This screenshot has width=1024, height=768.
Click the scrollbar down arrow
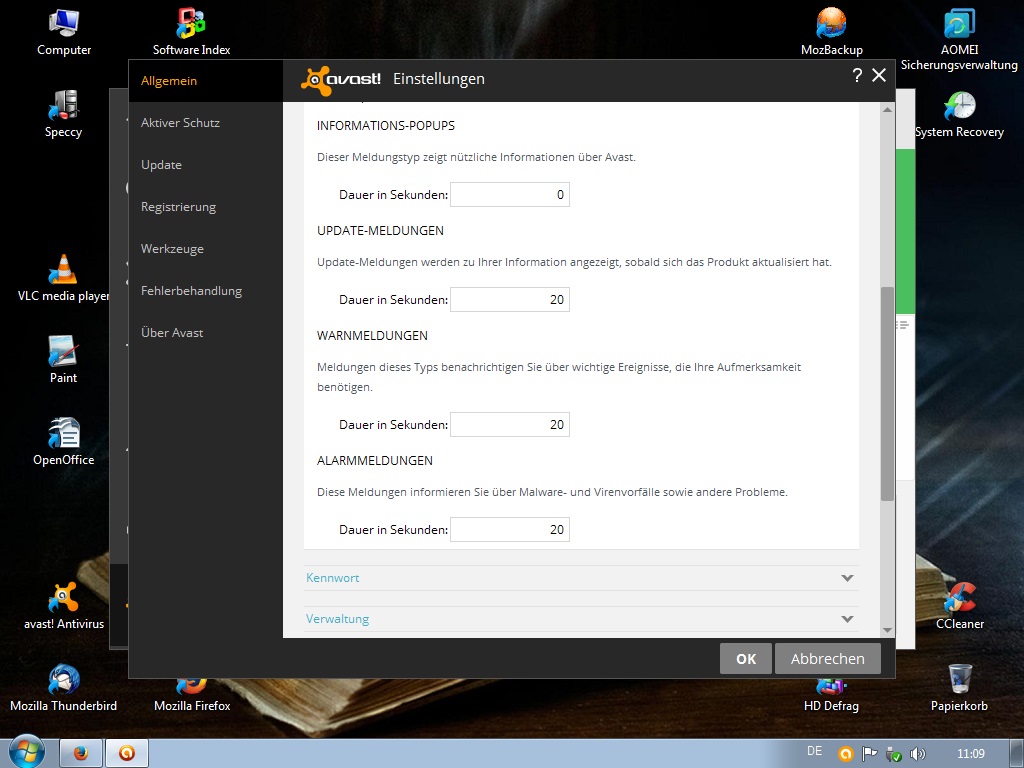(887, 630)
